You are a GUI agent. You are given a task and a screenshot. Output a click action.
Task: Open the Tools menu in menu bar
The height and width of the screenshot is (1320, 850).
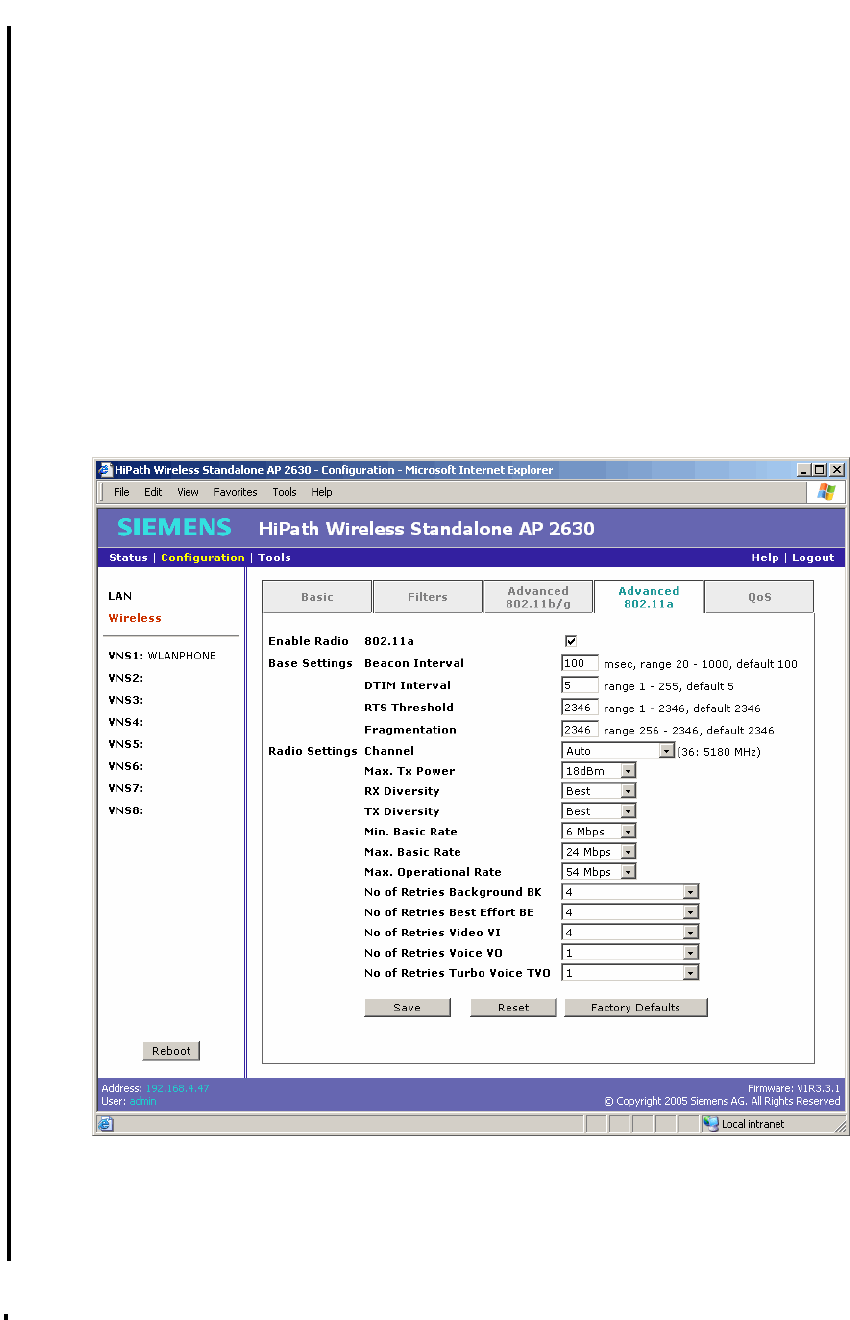tap(285, 492)
